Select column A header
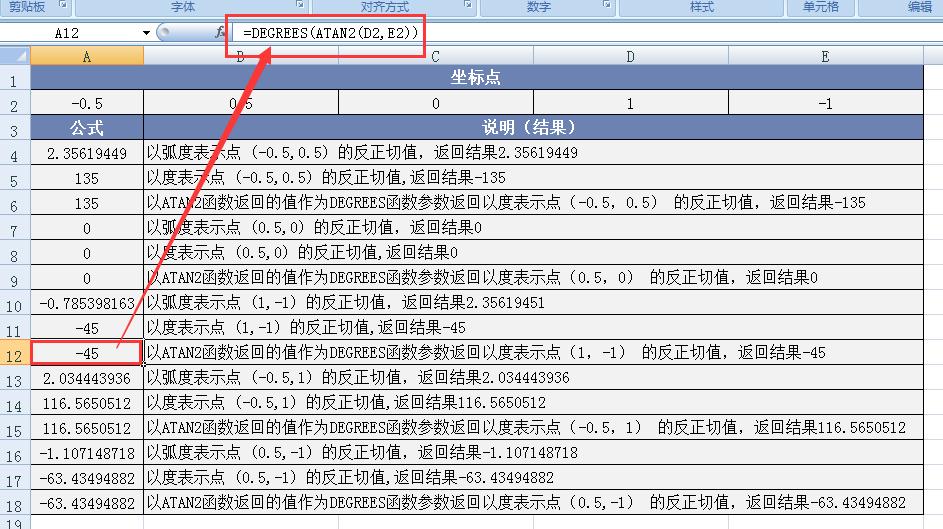943x529 pixels. click(87, 57)
